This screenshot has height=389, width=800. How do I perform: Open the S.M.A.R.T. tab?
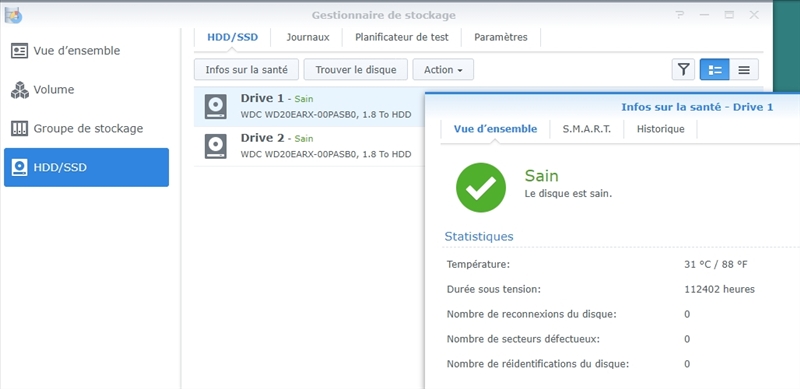coord(587,129)
